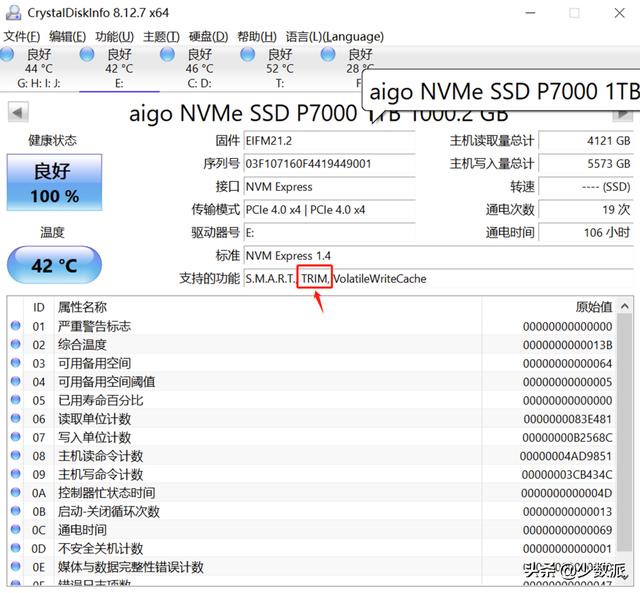Click the blue health orb above G: H: I: J:
The height and width of the screenshot is (593, 640).
click(7, 54)
